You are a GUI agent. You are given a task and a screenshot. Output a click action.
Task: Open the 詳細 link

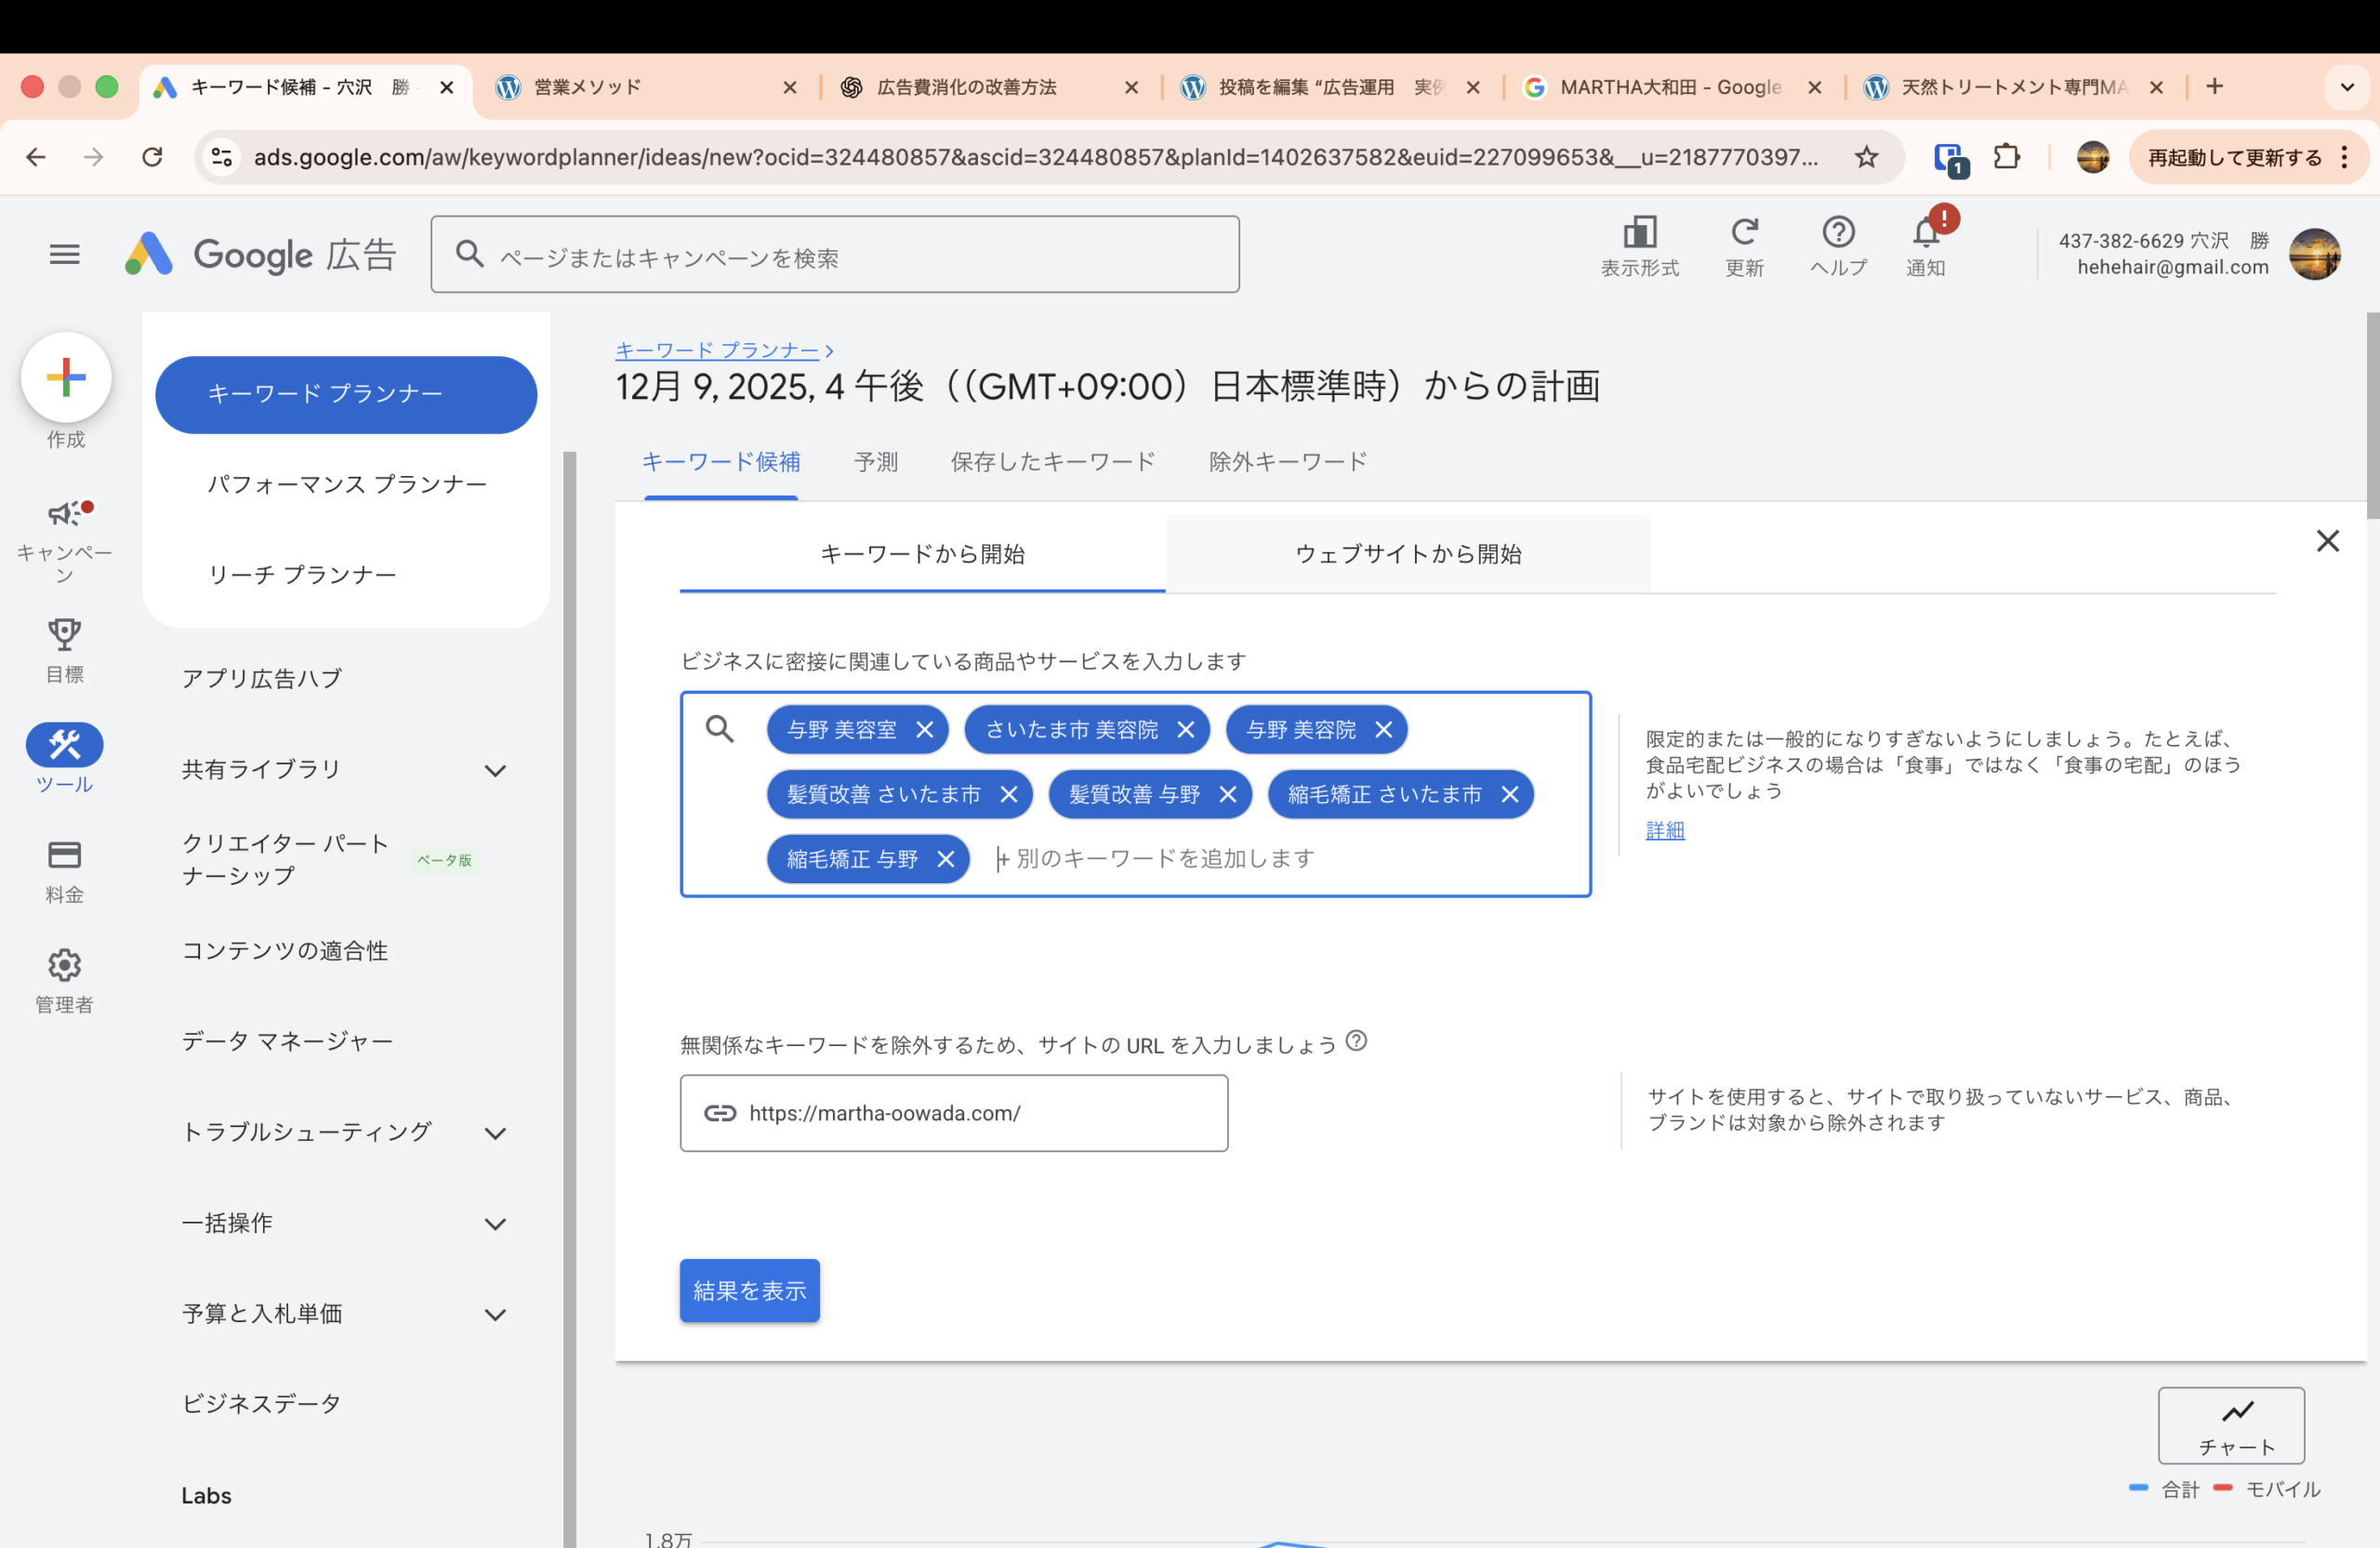(1665, 830)
